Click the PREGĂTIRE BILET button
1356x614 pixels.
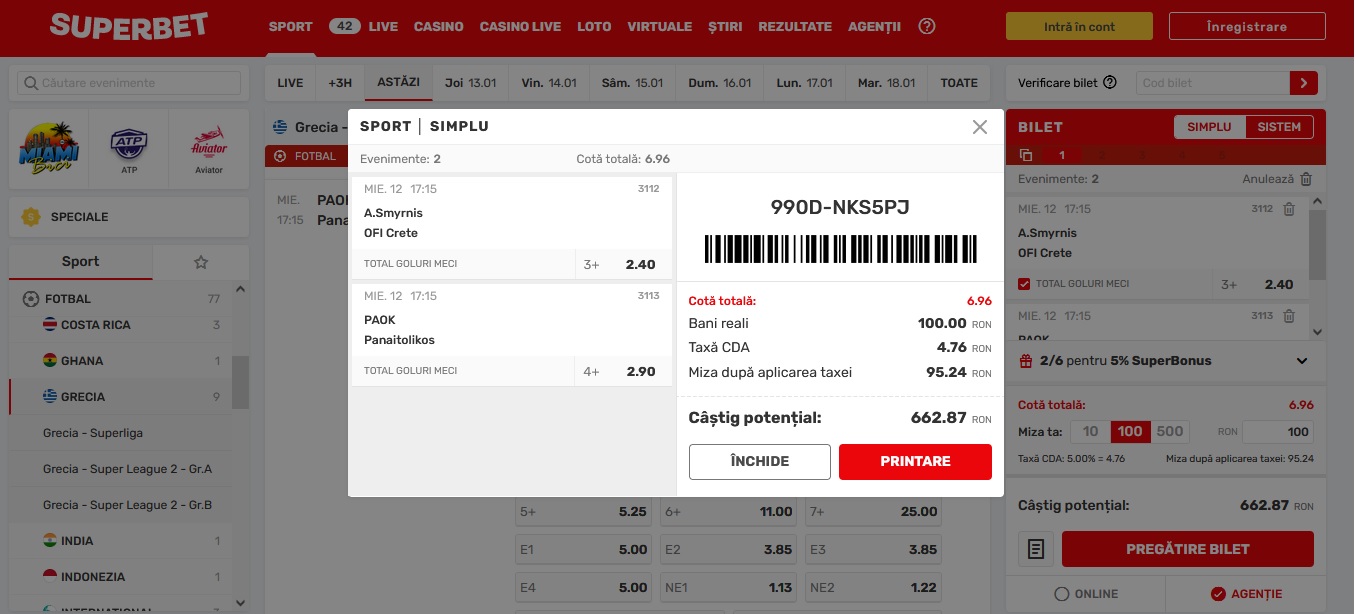pyautogui.click(x=1188, y=549)
